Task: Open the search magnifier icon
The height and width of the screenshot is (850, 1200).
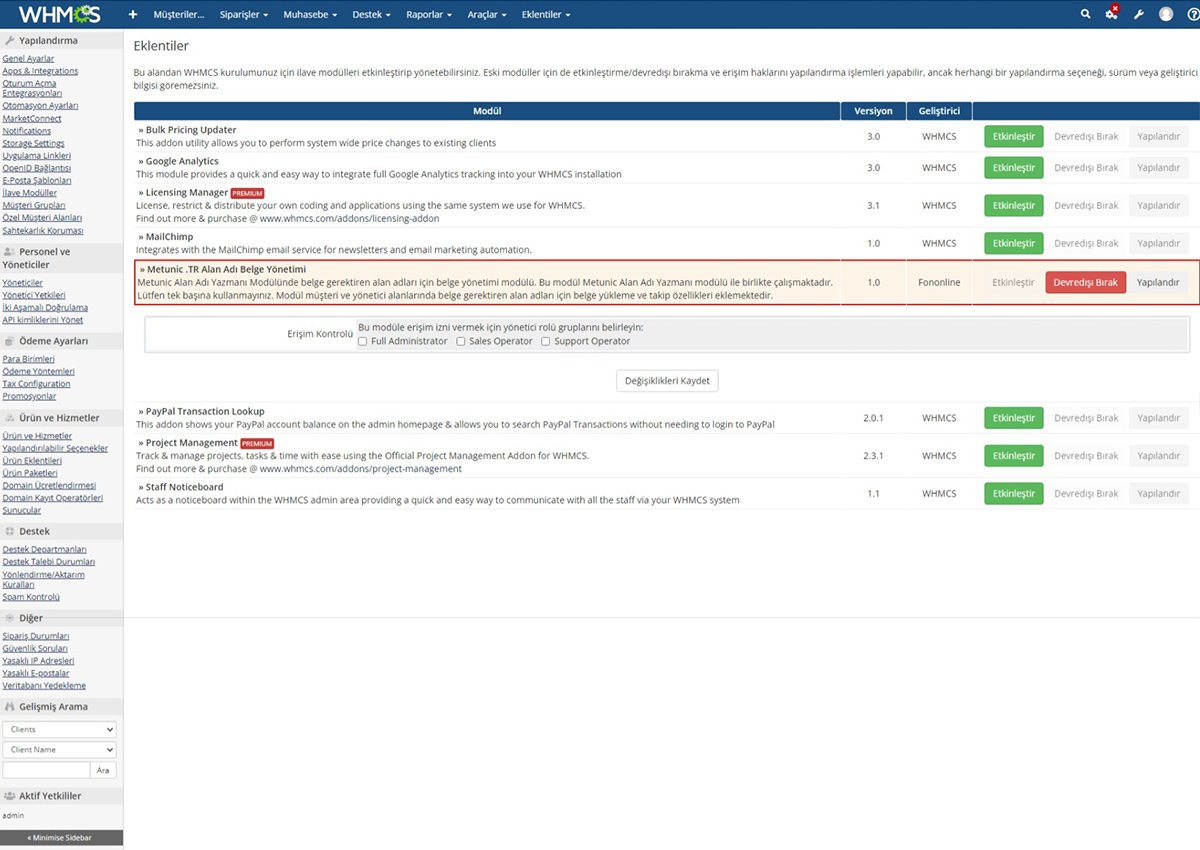Action: 1086,14
